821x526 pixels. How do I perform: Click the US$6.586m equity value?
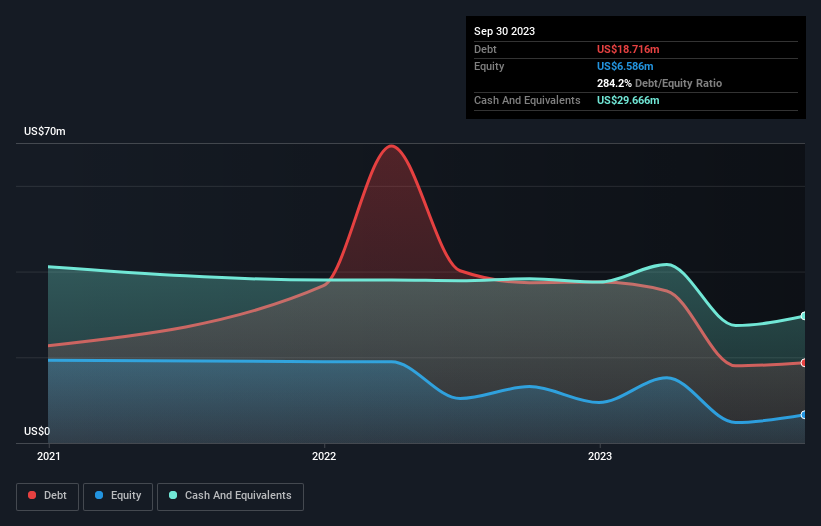coord(625,66)
